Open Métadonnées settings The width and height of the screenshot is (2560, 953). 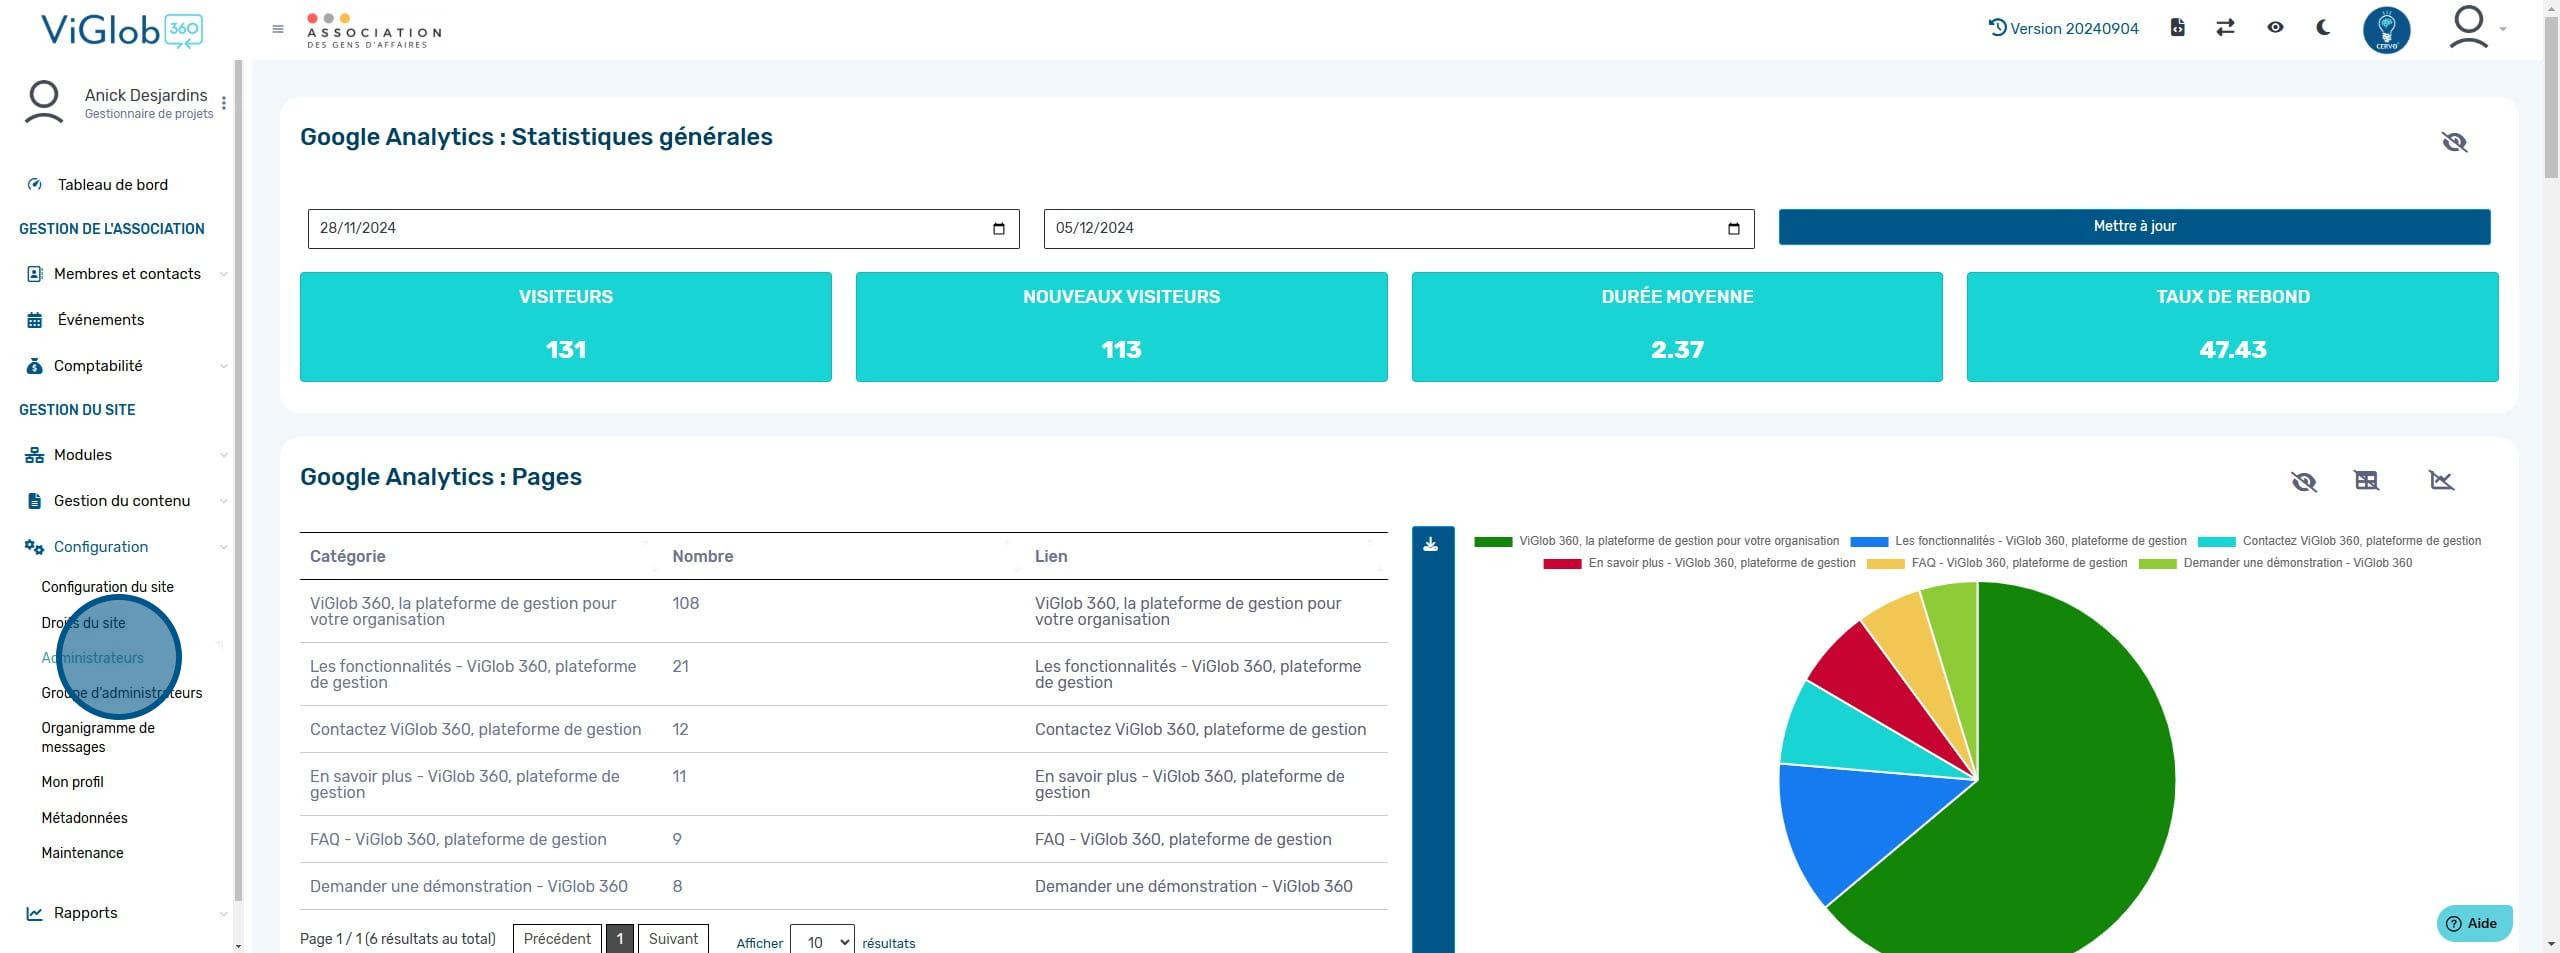click(x=84, y=818)
